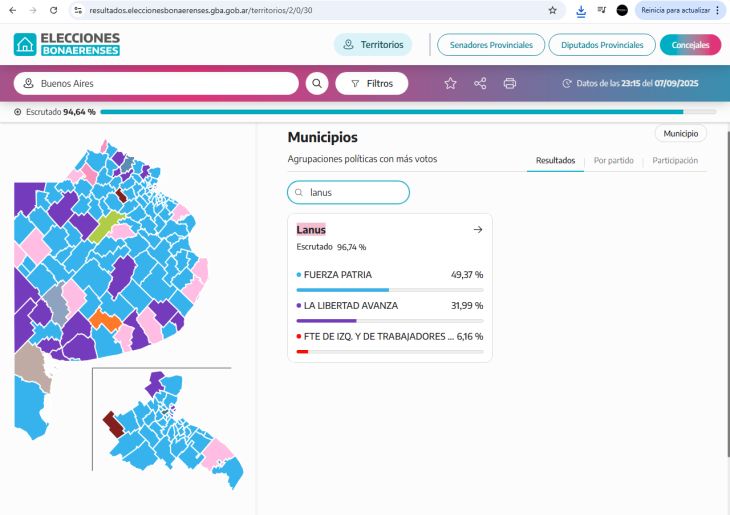Click the Municipios heading

(x=323, y=137)
